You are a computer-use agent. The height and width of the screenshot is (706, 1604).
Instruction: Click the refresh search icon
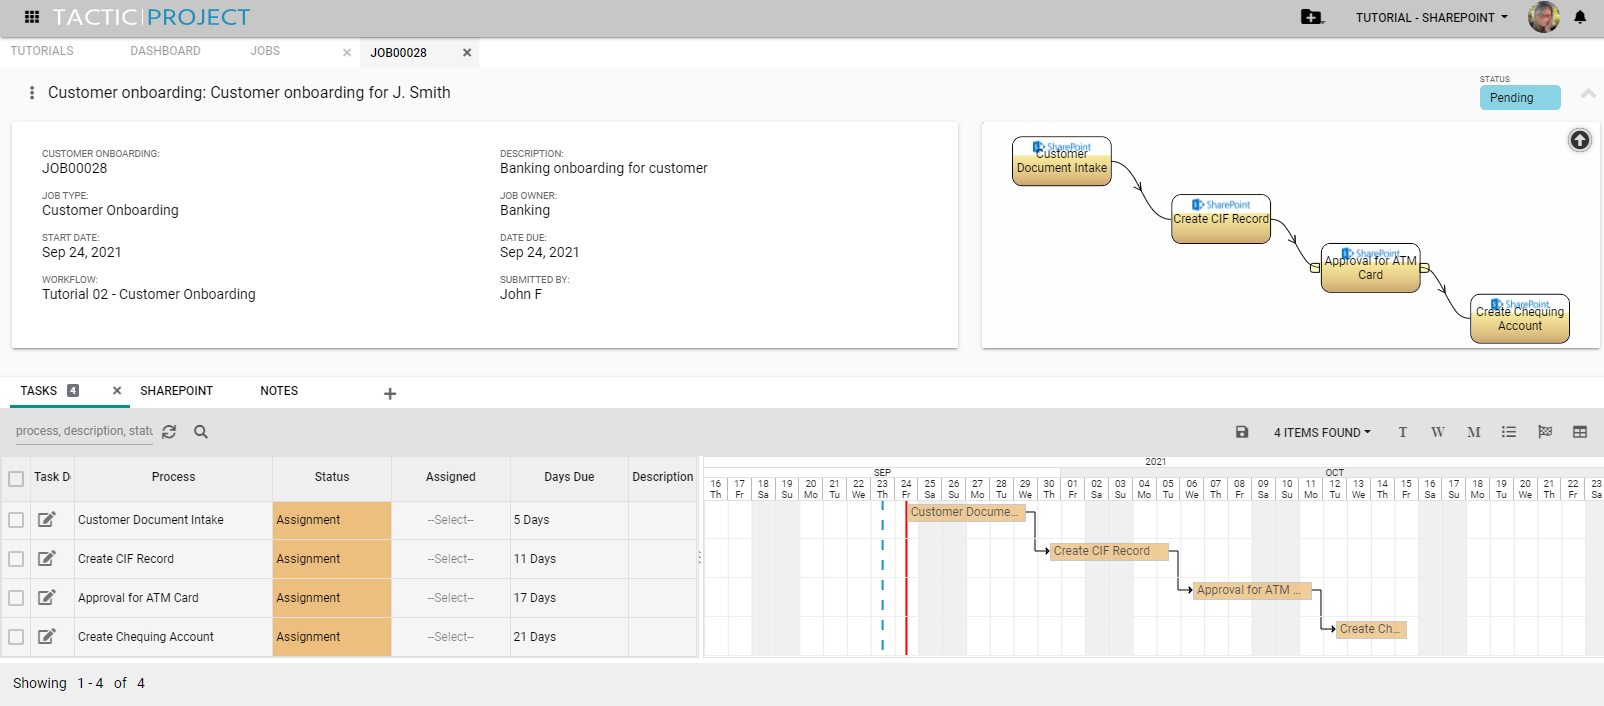pyautogui.click(x=169, y=432)
